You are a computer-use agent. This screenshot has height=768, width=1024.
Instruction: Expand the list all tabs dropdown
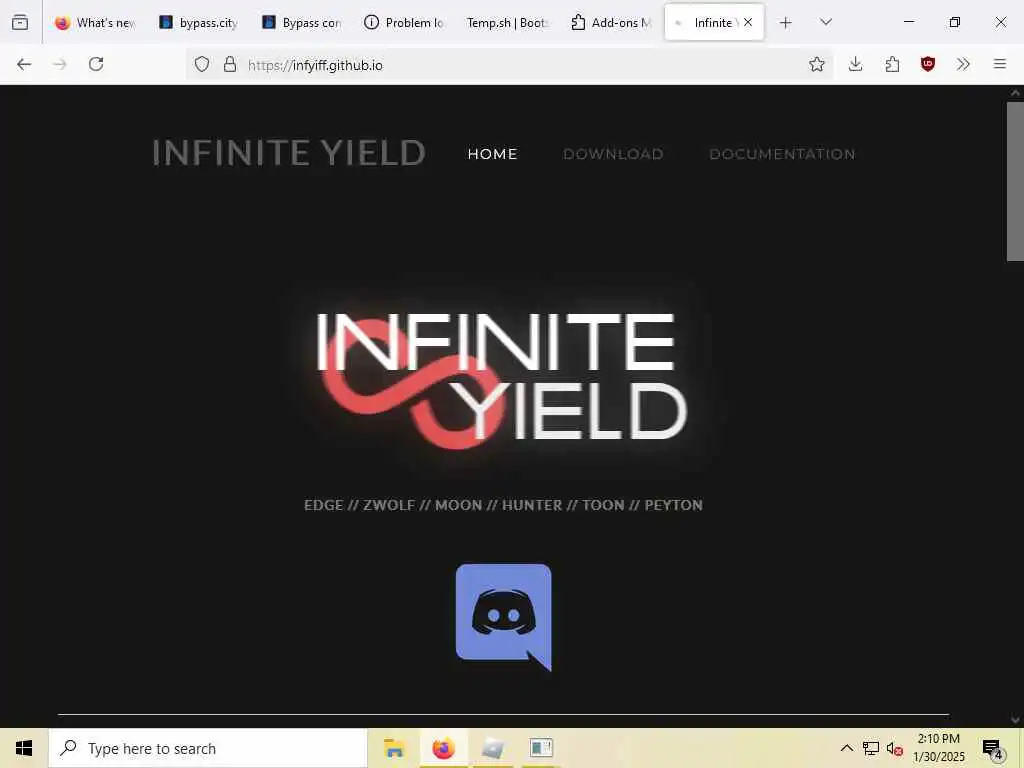[x=826, y=22]
